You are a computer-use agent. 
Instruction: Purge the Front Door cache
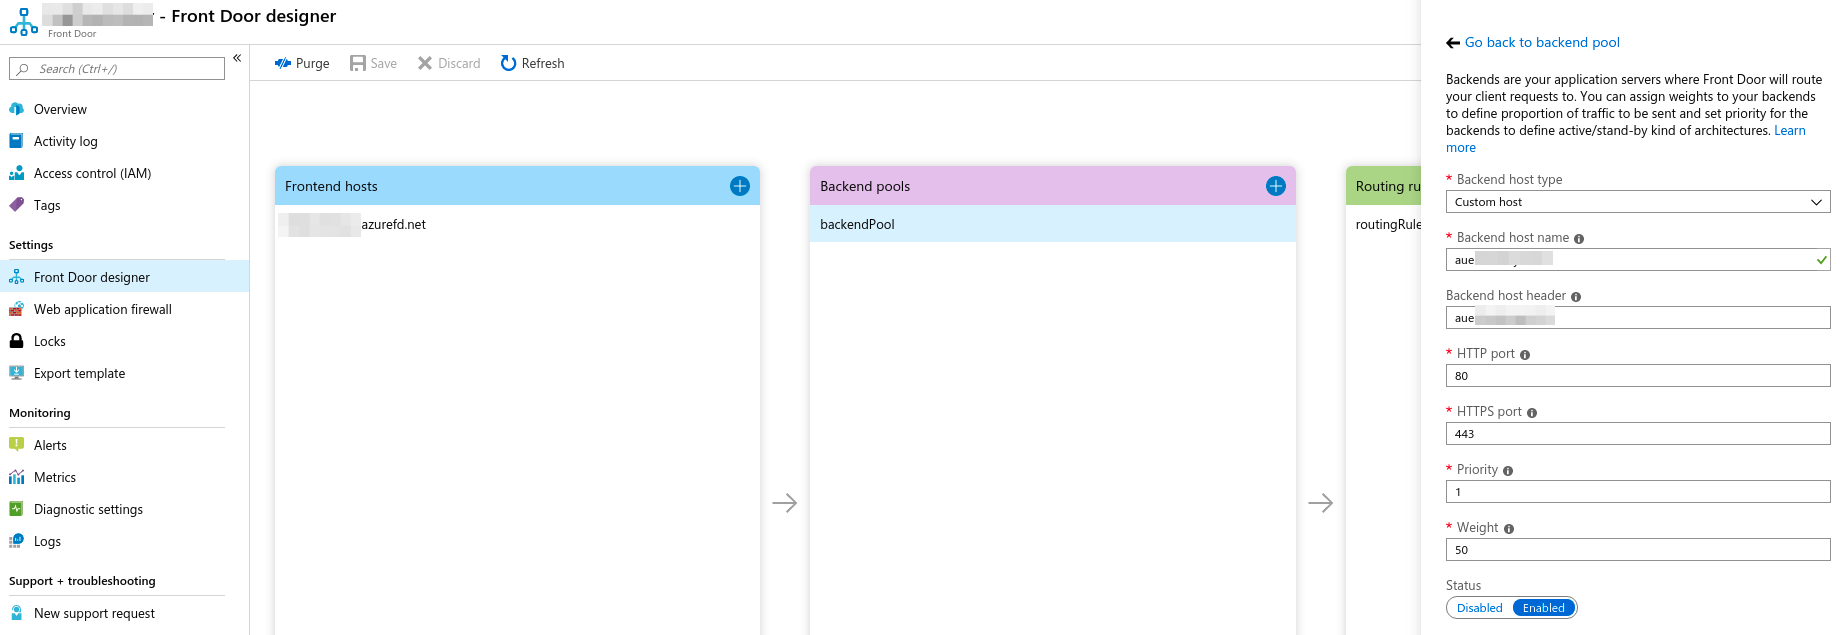click(302, 63)
